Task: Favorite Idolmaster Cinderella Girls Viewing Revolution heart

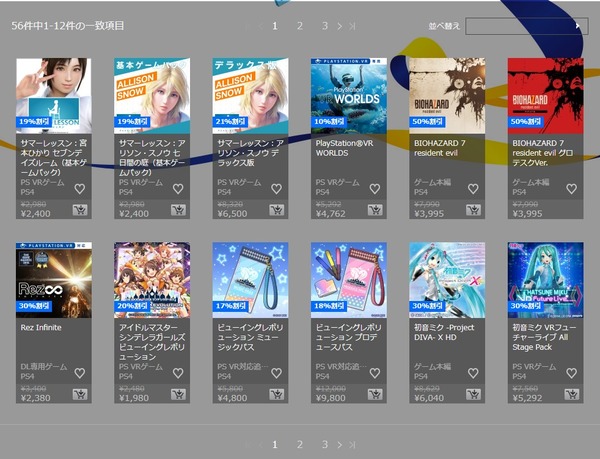Action: point(178,373)
